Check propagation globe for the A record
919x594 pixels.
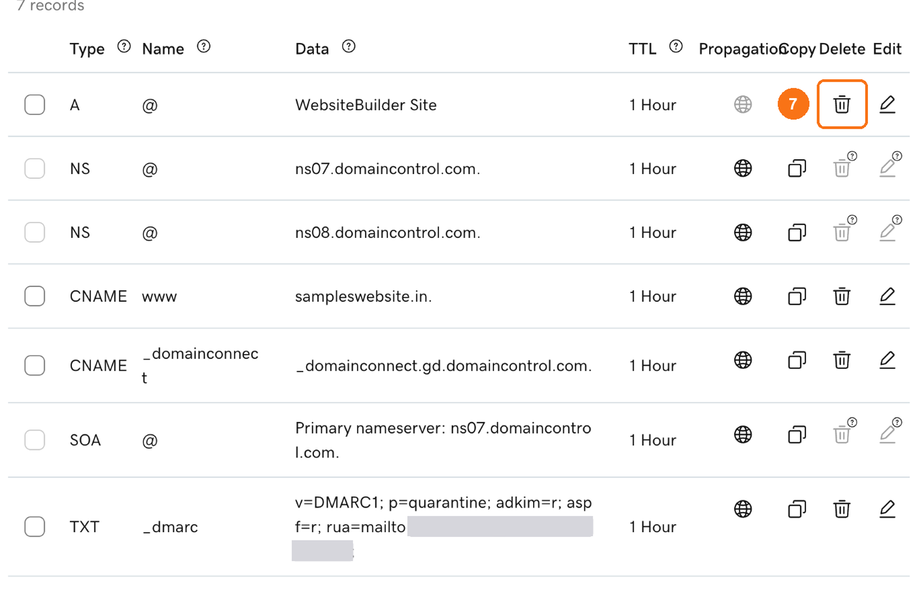click(x=743, y=104)
